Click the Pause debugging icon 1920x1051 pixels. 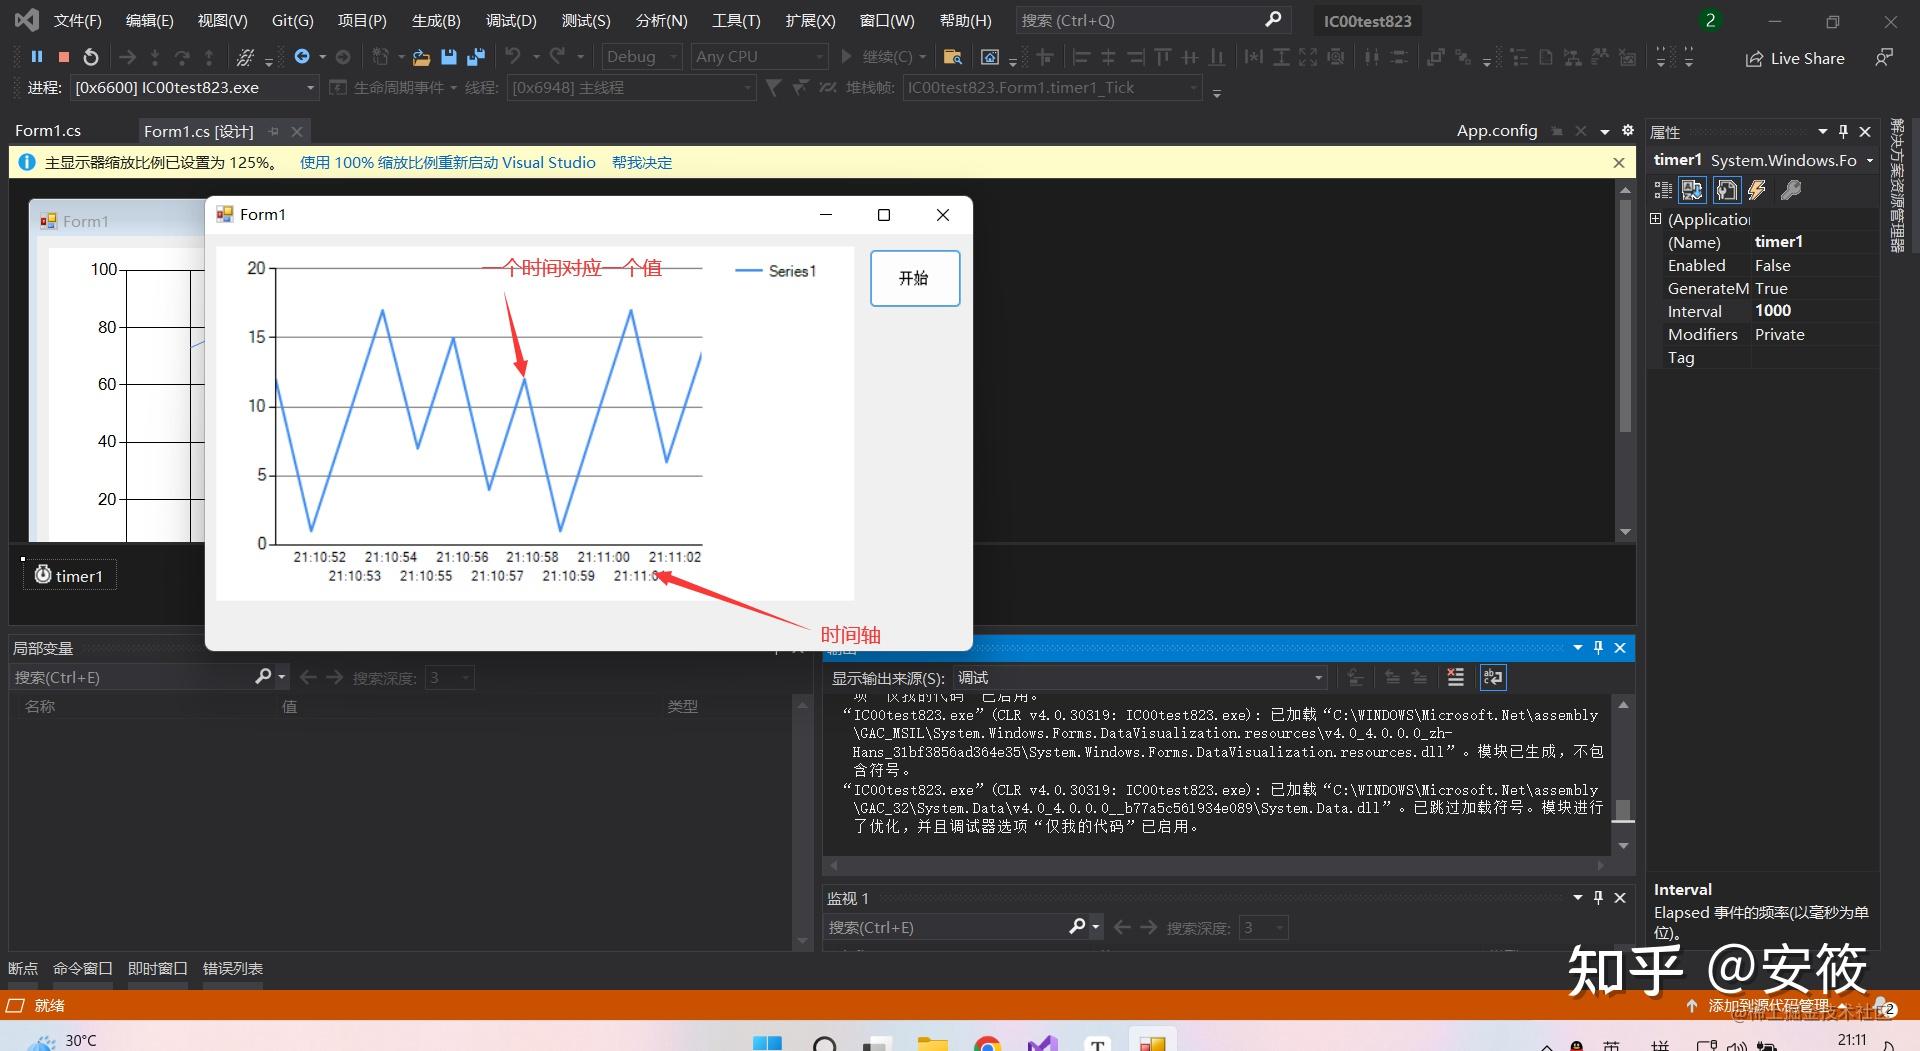click(37, 57)
